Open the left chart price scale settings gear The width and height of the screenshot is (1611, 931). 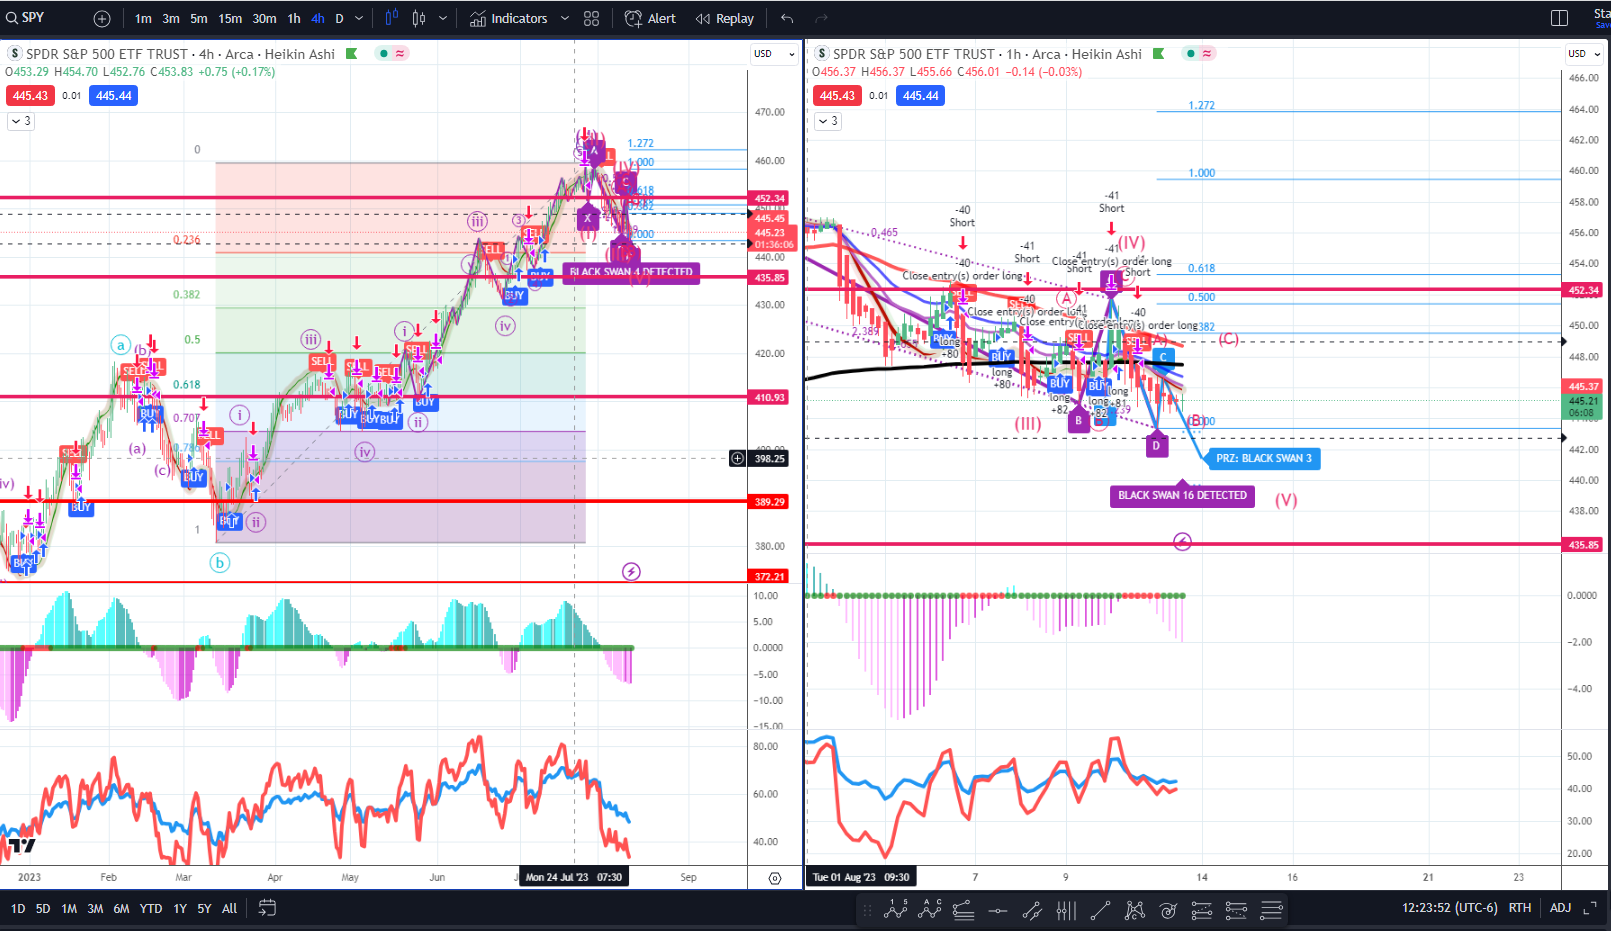point(775,878)
